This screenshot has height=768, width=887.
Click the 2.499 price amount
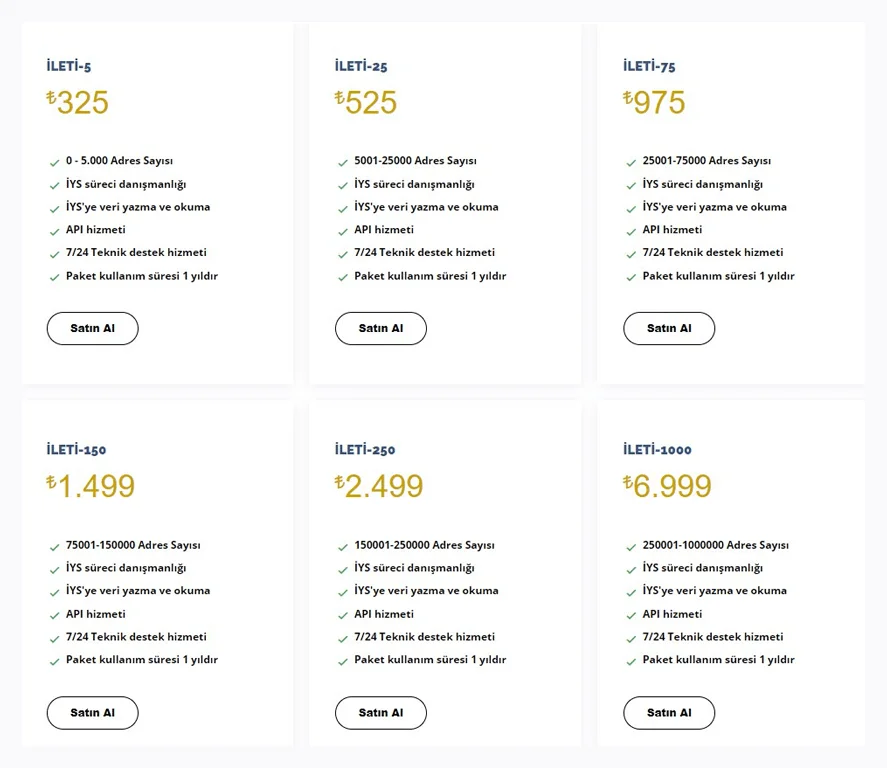[385, 487]
